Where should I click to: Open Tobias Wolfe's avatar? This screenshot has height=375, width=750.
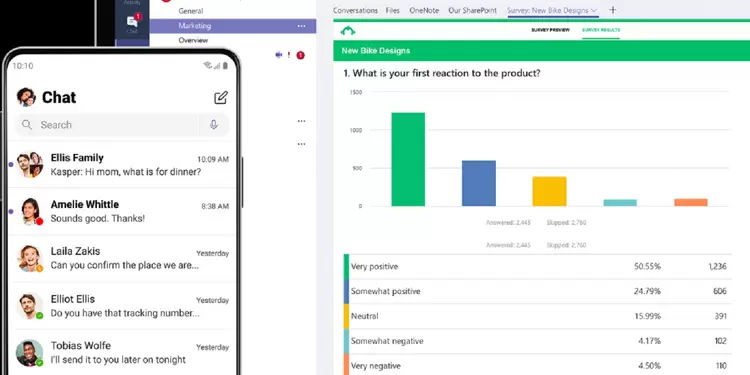click(30, 353)
